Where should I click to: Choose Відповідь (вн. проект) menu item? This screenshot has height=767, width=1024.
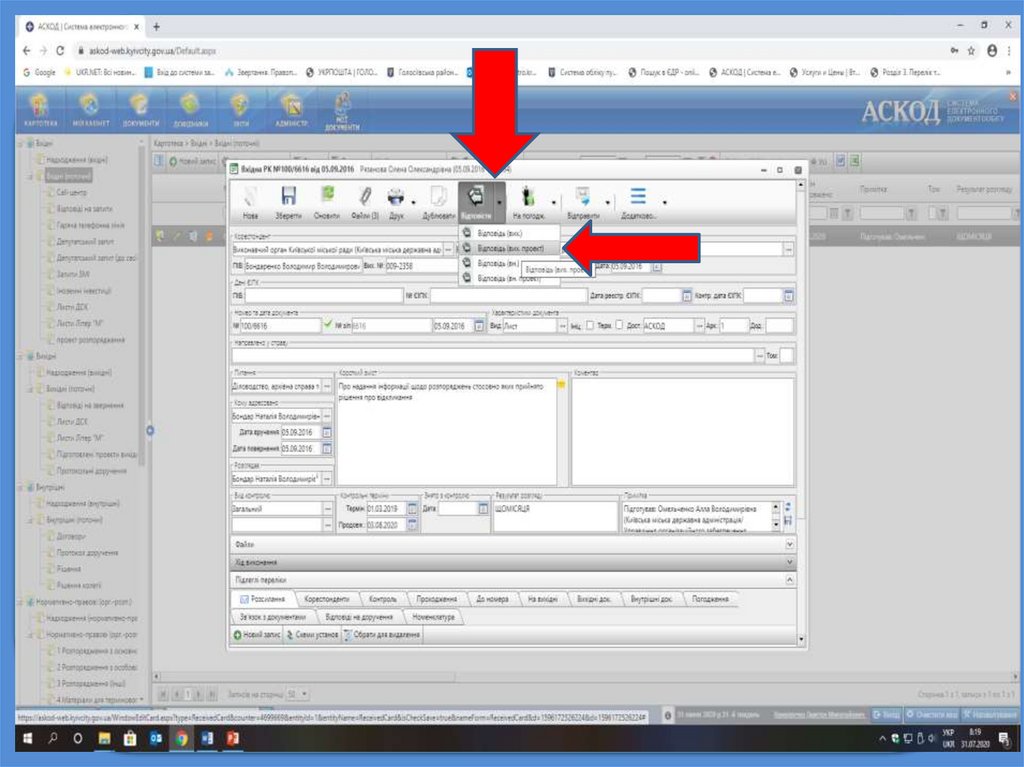509,278
